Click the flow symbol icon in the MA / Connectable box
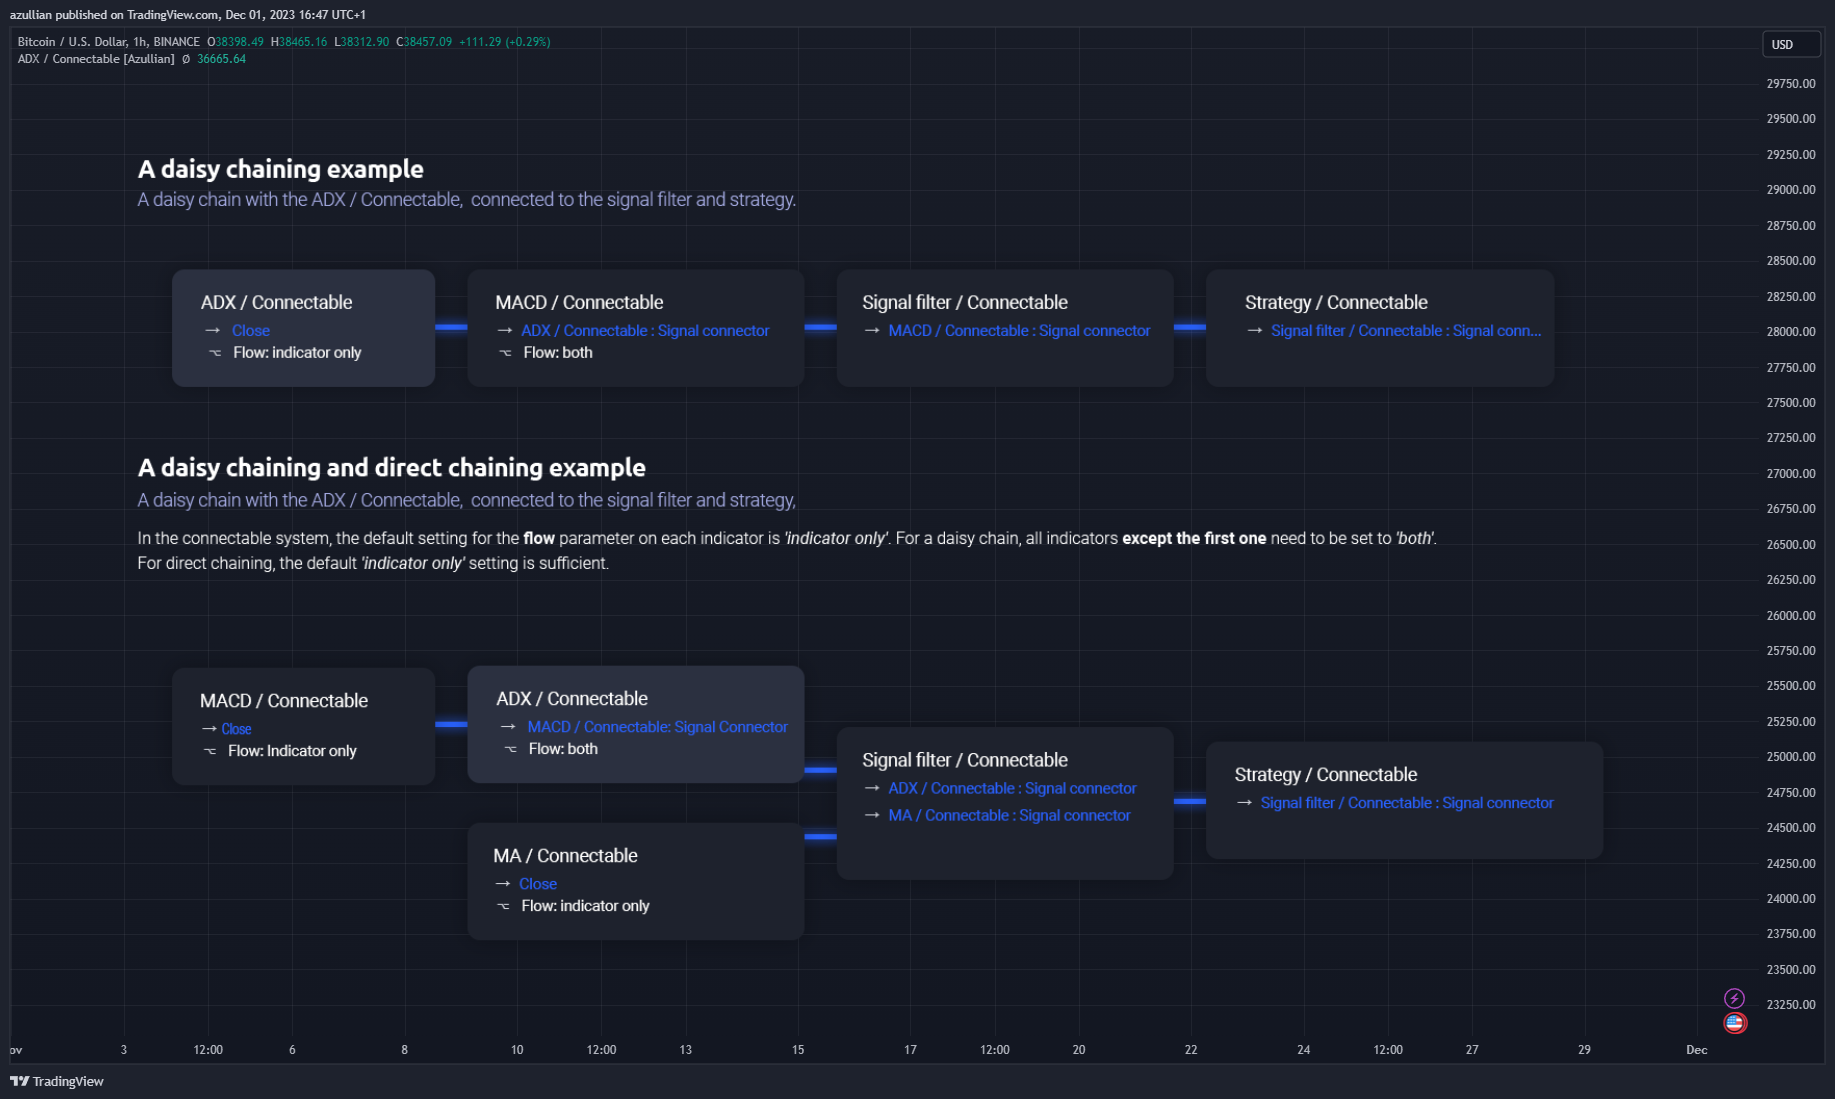Image resolution: width=1835 pixels, height=1099 pixels. coord(503,905)
